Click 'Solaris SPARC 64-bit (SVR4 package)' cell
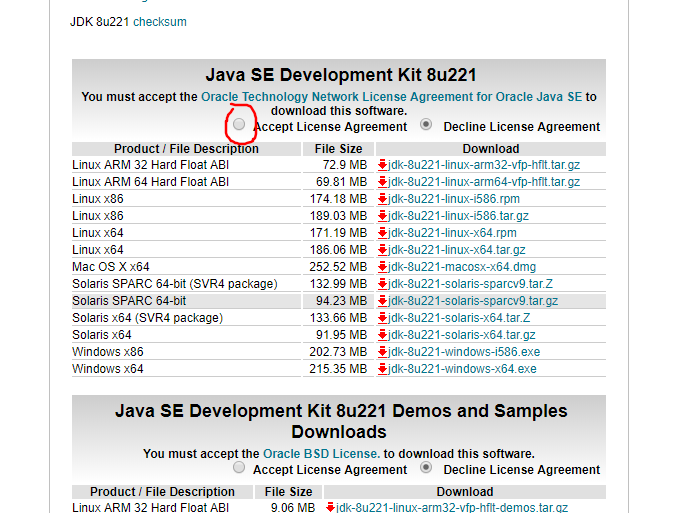This screenshot has height=513, width=683. [x=186, y=284]
